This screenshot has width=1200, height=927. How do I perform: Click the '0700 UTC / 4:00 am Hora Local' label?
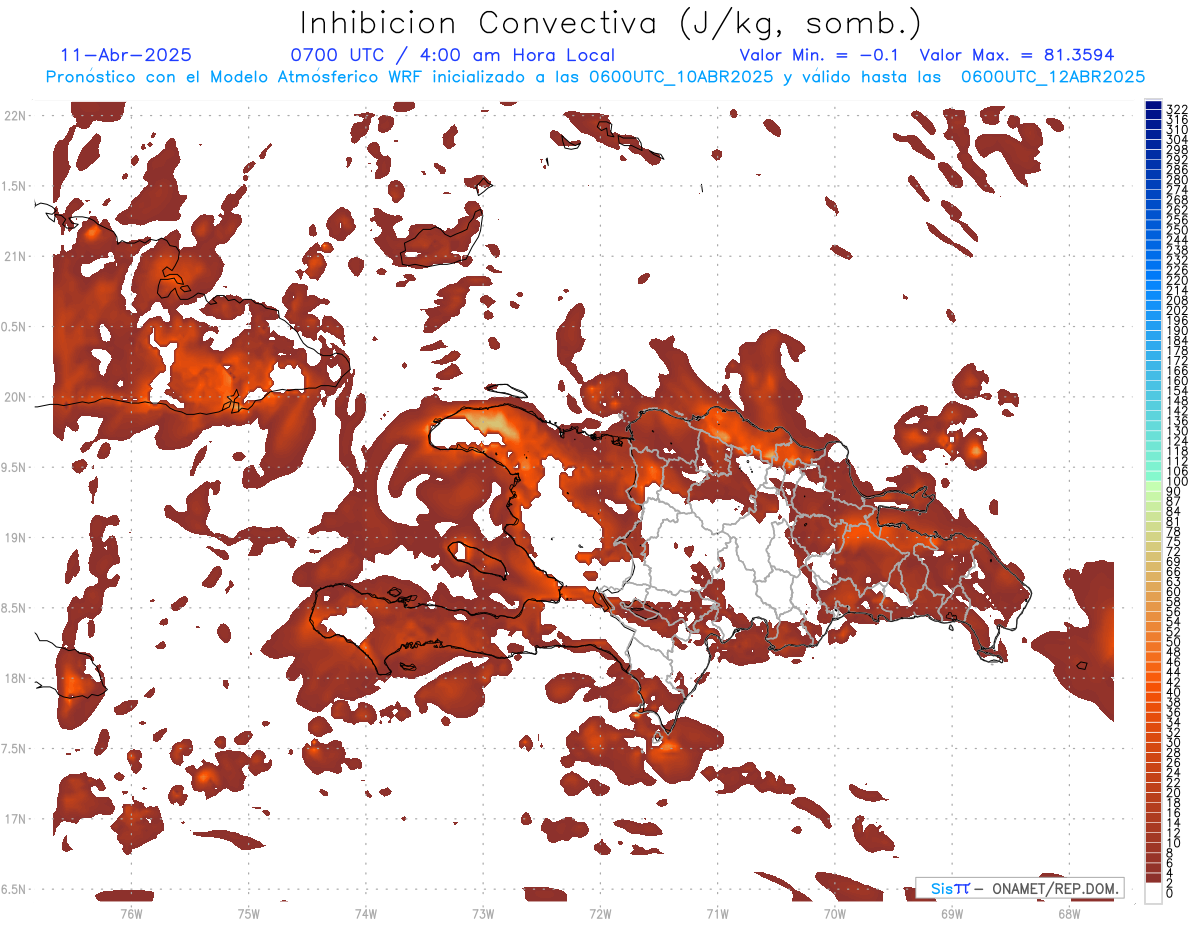[452, 56]
